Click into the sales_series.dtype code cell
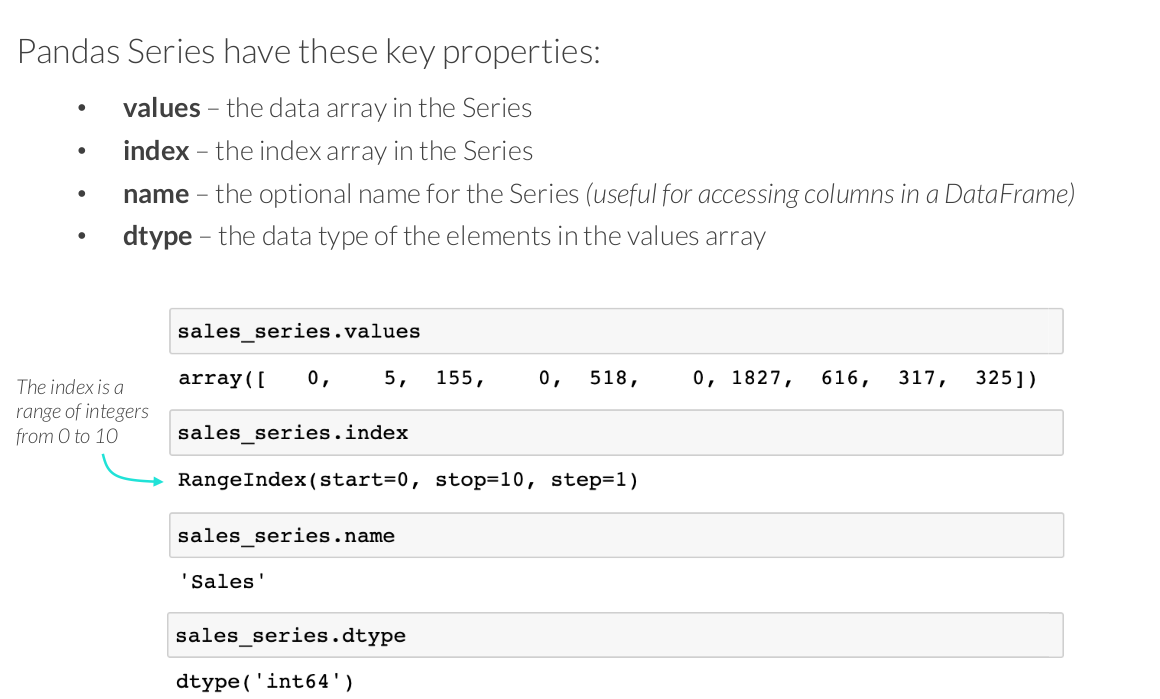The width and height of the screenshot is (1160, 699). click(615, 636)
